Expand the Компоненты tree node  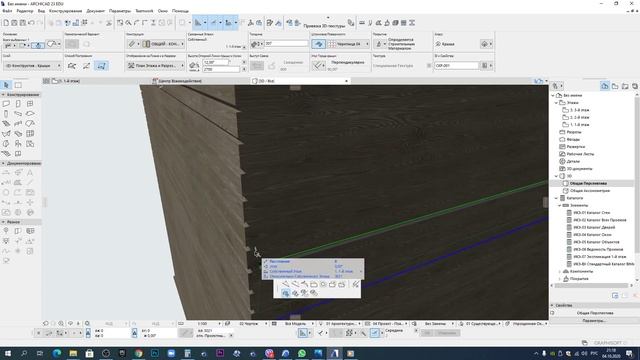[x=560, y=271]
